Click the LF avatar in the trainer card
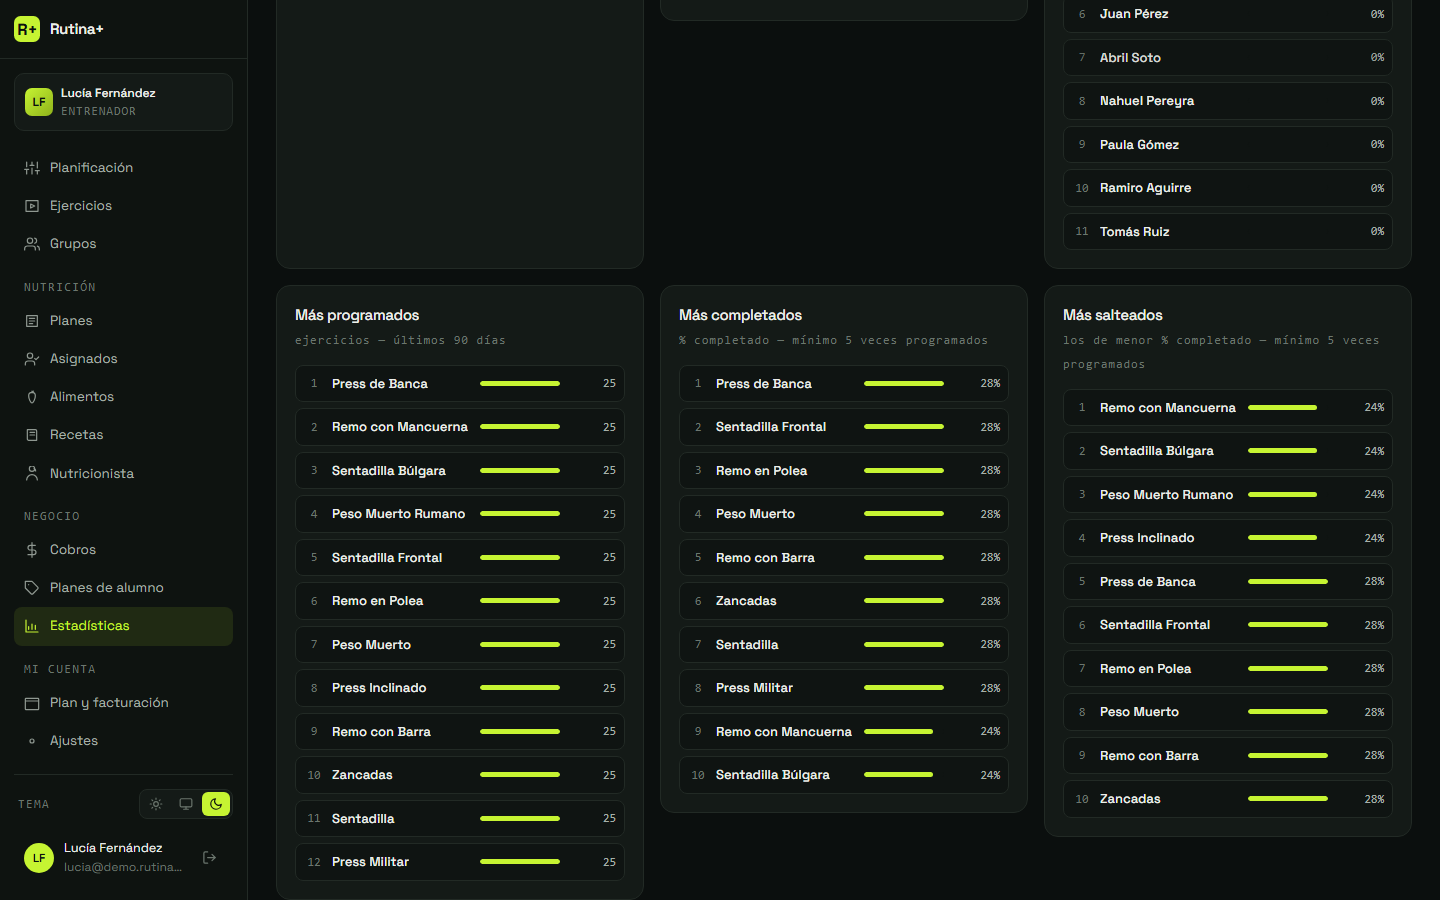The width and height of the screenshot is (1440, 900). click(39, 102)
